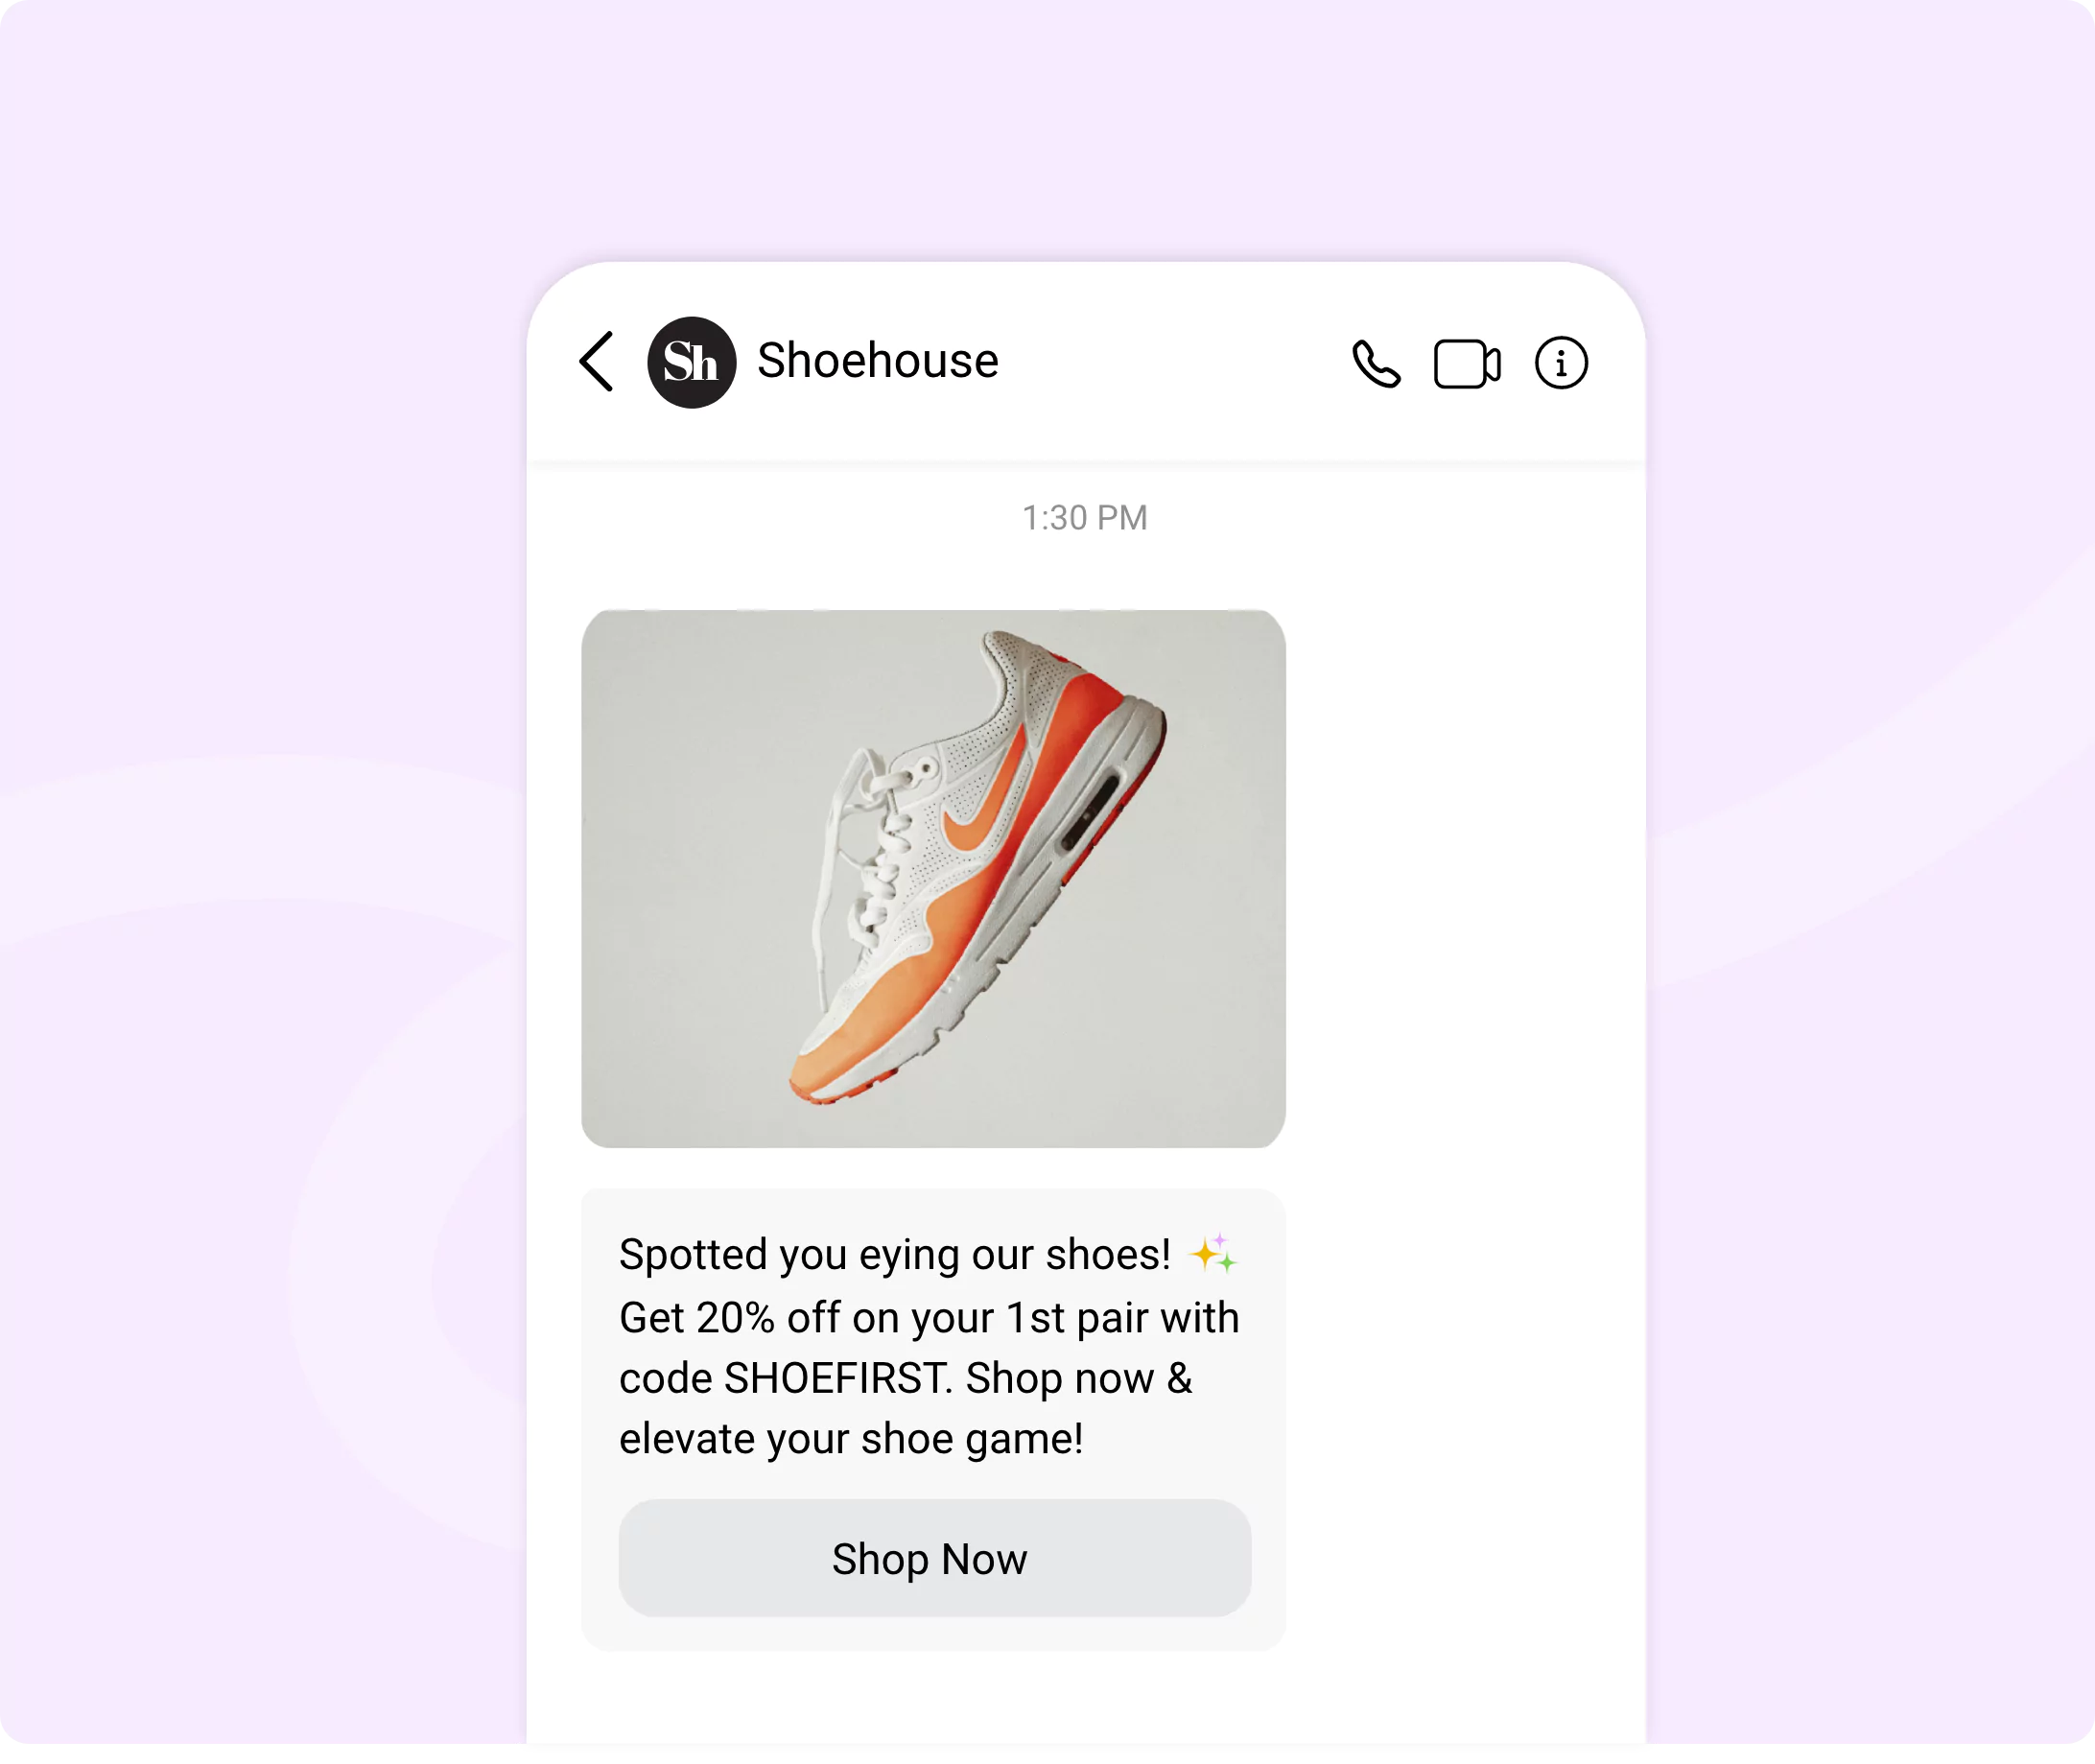Open the Shoehouse 'Sh' profile avatar
Viewport: 2095px width, 1764px height.
pyautogui.click(x=691, y=362)
